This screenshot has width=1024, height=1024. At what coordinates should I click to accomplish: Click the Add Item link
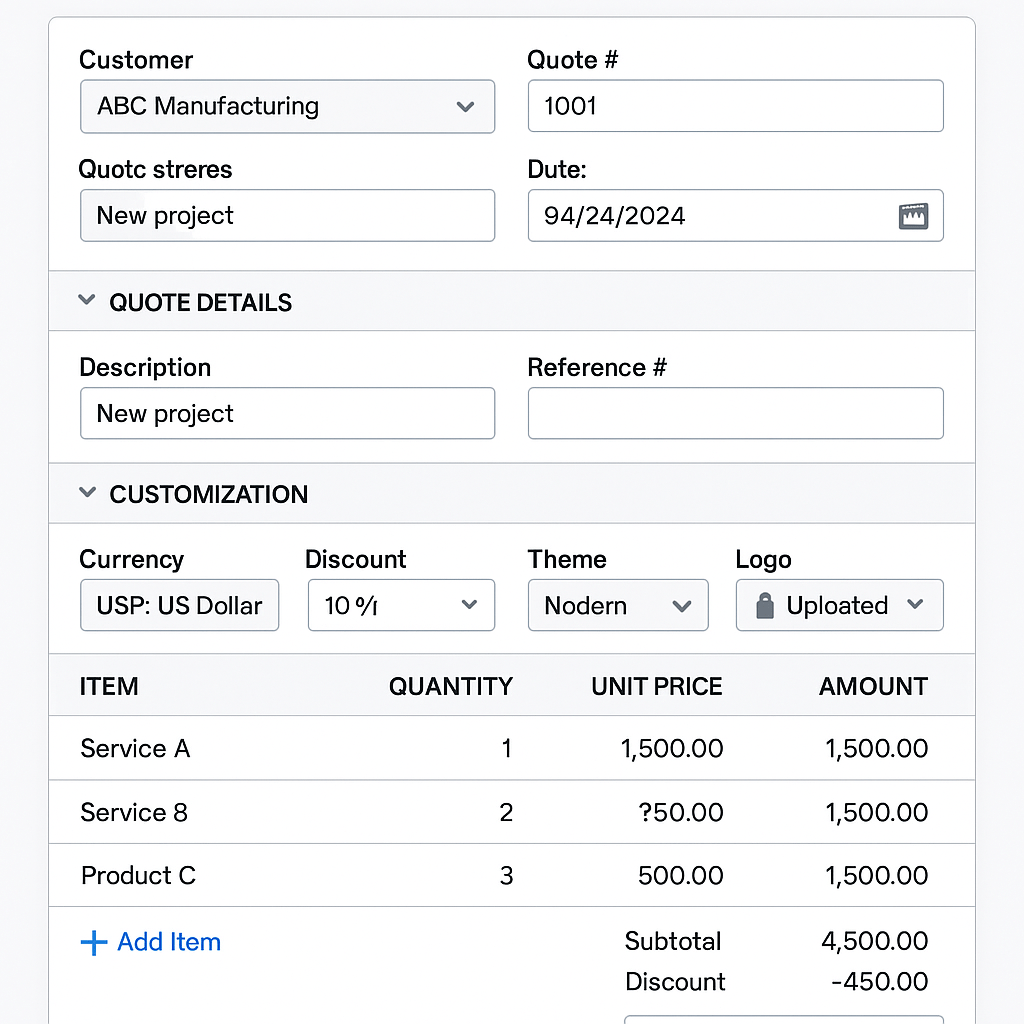pos(168,942)
